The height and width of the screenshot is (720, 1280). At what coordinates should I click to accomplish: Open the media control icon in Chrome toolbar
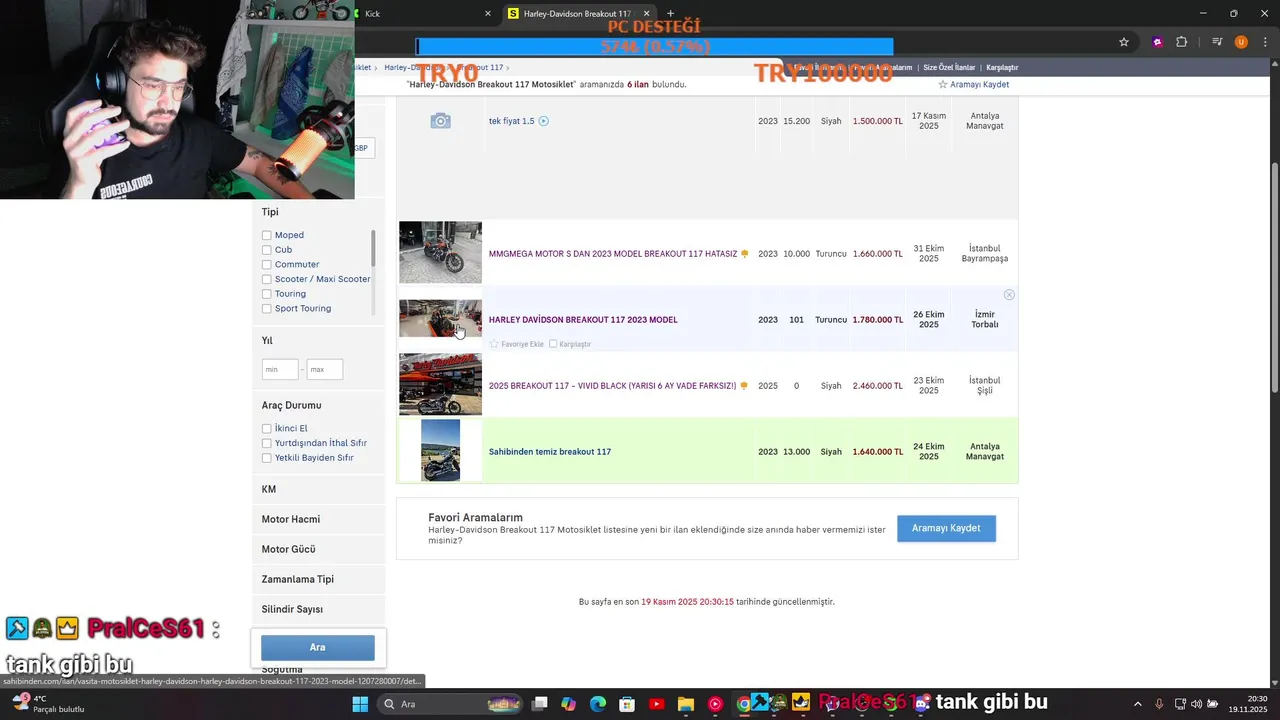point(1217,42)
